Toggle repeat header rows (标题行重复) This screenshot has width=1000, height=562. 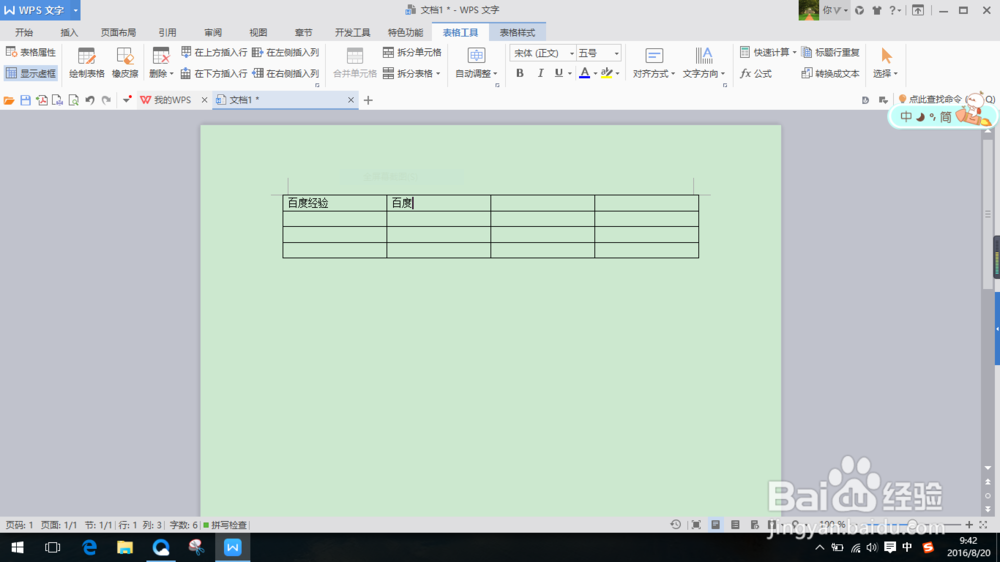point(830,52)
